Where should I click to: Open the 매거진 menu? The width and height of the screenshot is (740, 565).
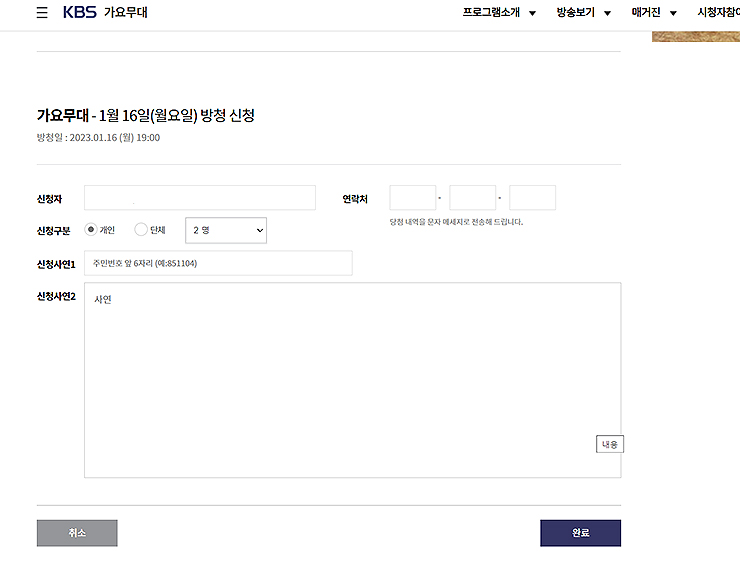pyautogui.click(x=646, y=12)
